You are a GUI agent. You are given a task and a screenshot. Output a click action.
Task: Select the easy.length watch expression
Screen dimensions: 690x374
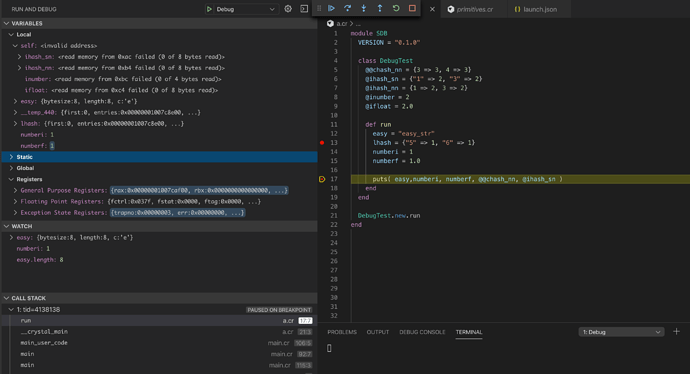tap(159, 260)
